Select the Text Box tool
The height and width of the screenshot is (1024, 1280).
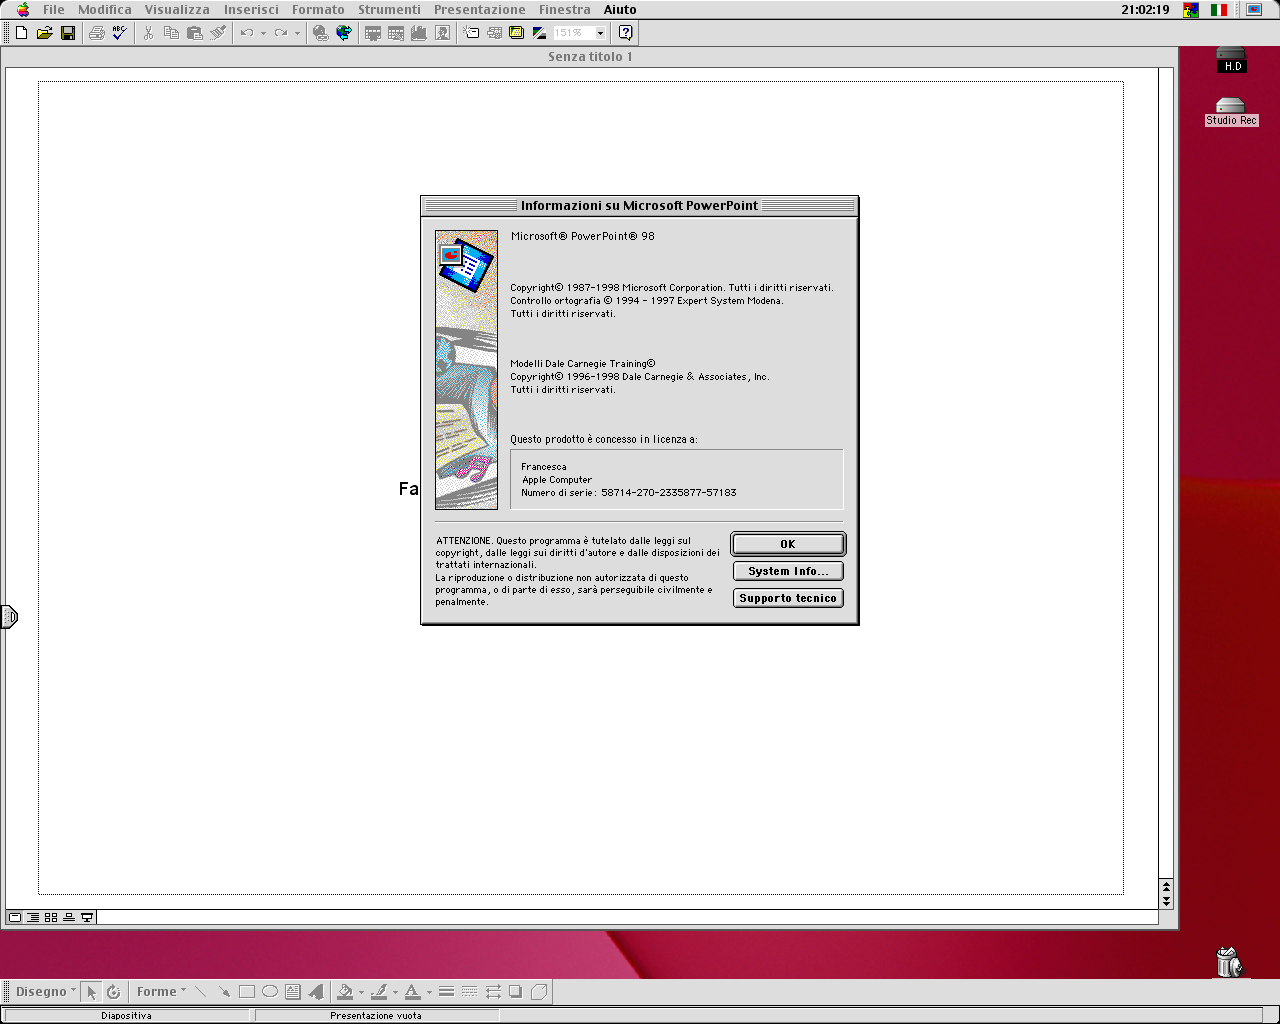click(293, 992)
